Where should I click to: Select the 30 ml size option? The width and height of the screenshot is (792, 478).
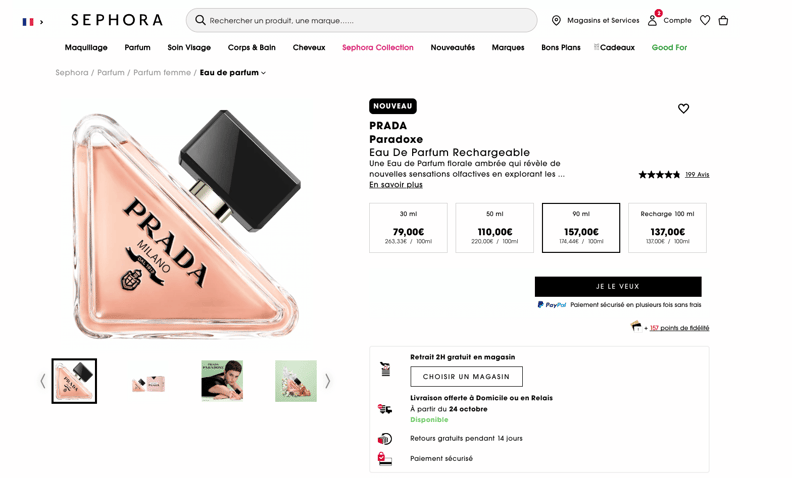[408, 228]
